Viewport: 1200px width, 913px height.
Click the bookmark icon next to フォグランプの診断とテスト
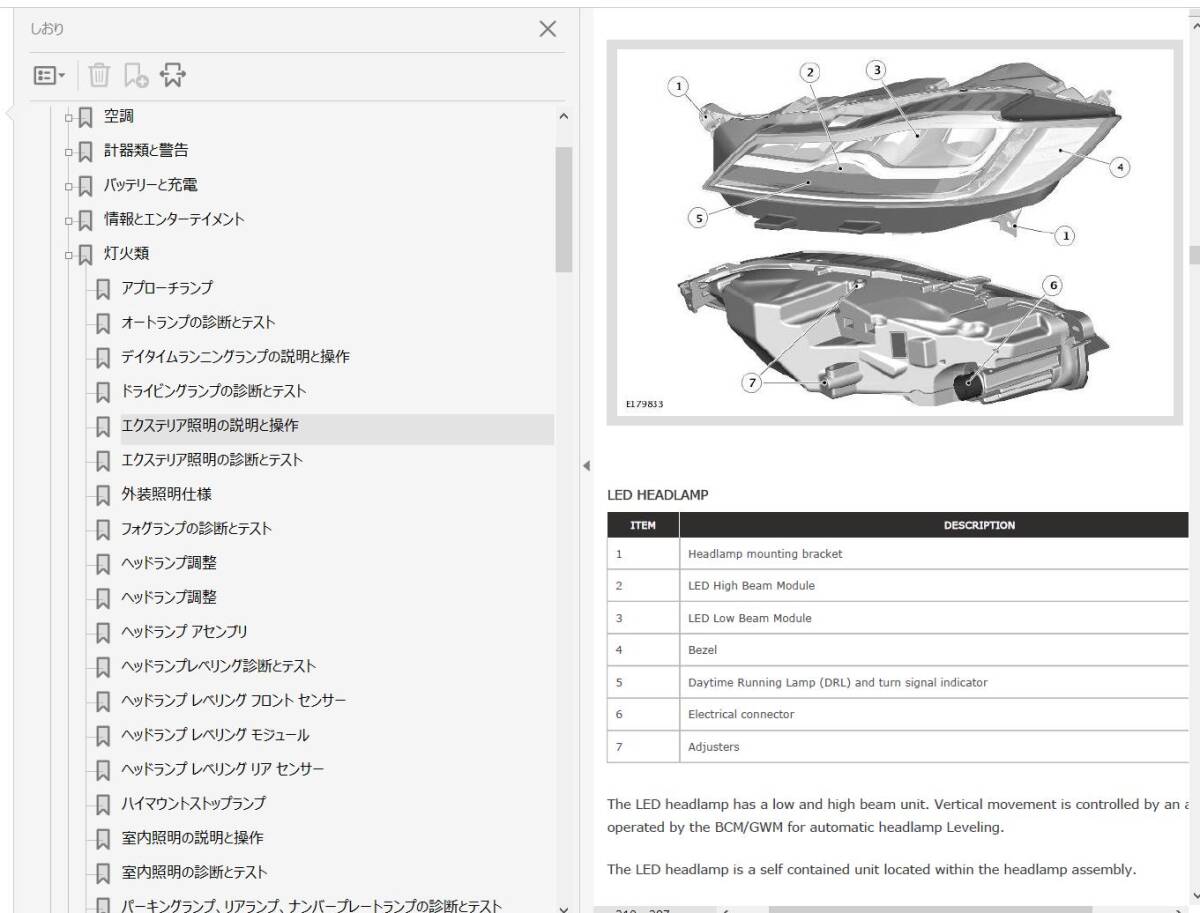point(103,528)
